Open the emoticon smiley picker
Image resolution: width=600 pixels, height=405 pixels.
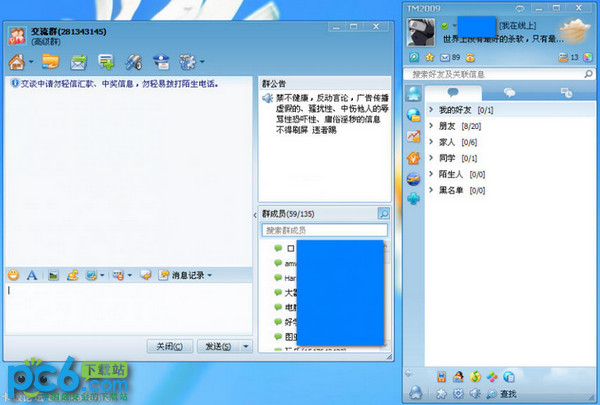(13, 275)
